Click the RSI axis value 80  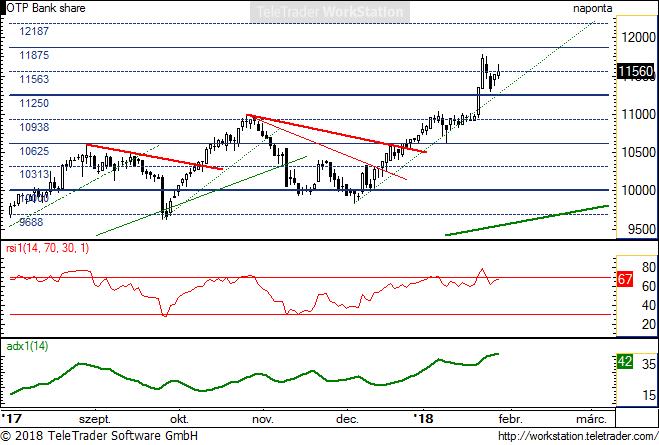pyautogui.click(x=648, y=267)
